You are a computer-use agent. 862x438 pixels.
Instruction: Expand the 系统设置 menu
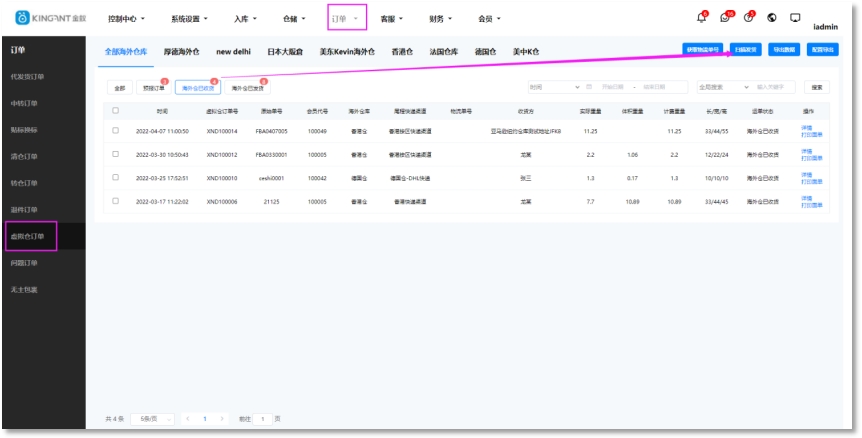(189, 19)
